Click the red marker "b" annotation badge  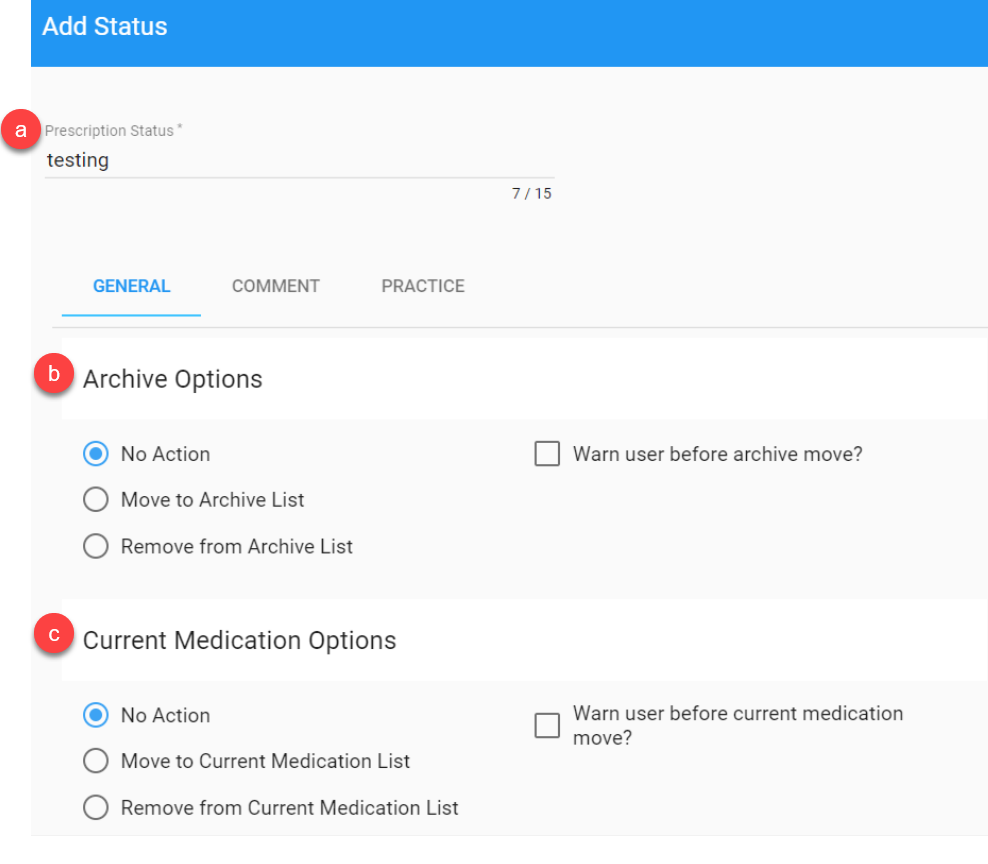[x=55, y=373]
